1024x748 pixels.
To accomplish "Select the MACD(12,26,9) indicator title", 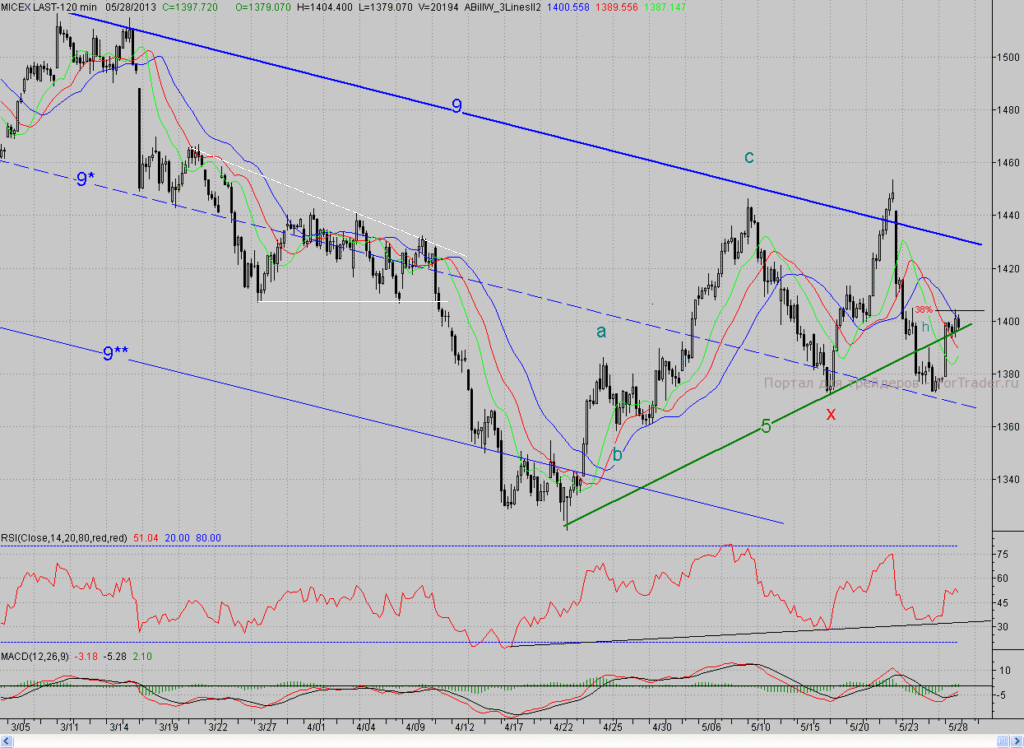I will (35, 657).
